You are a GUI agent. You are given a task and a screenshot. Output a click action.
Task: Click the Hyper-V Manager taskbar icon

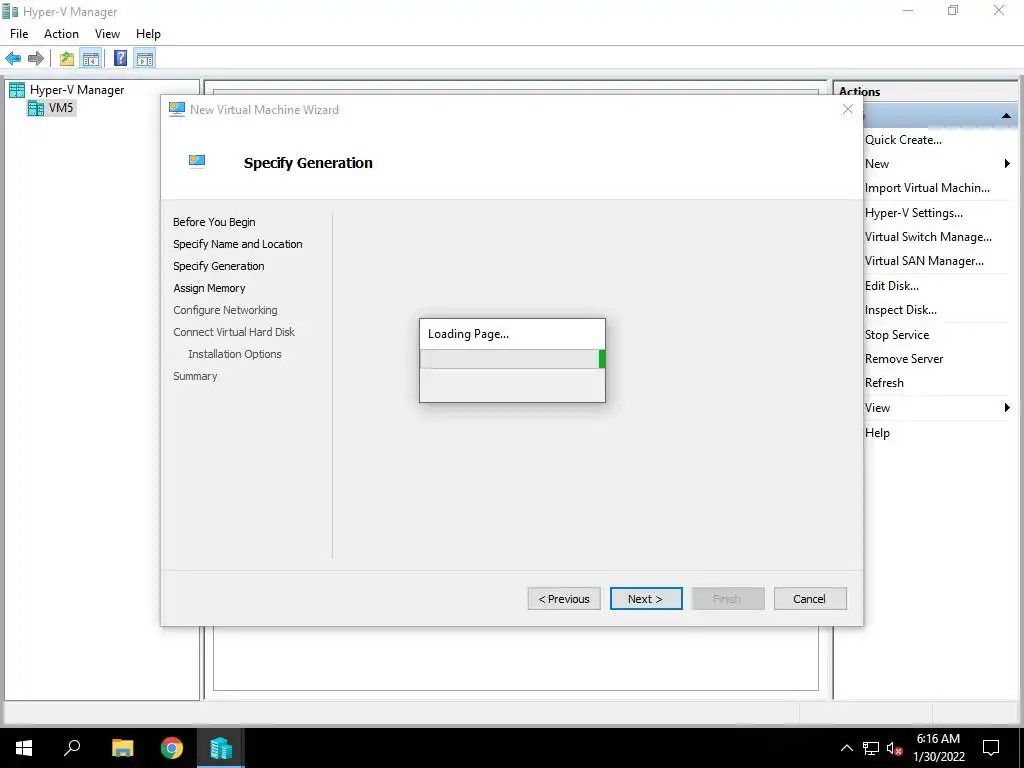(221, 748)
